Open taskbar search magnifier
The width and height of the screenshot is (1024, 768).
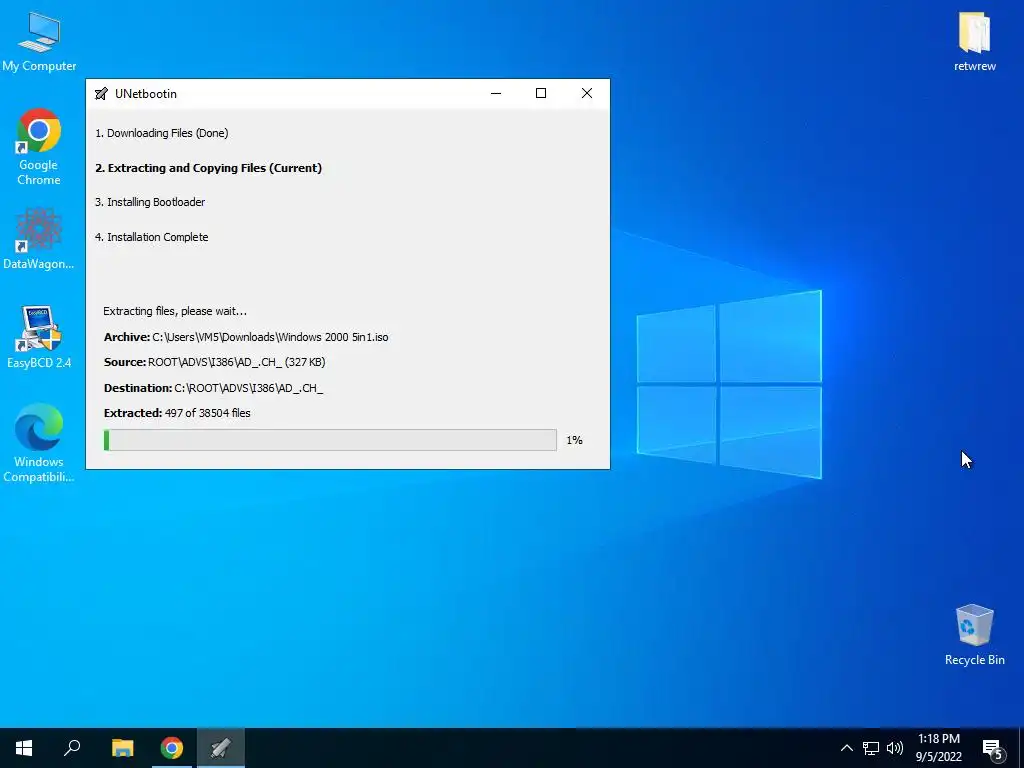coord(72,748)
